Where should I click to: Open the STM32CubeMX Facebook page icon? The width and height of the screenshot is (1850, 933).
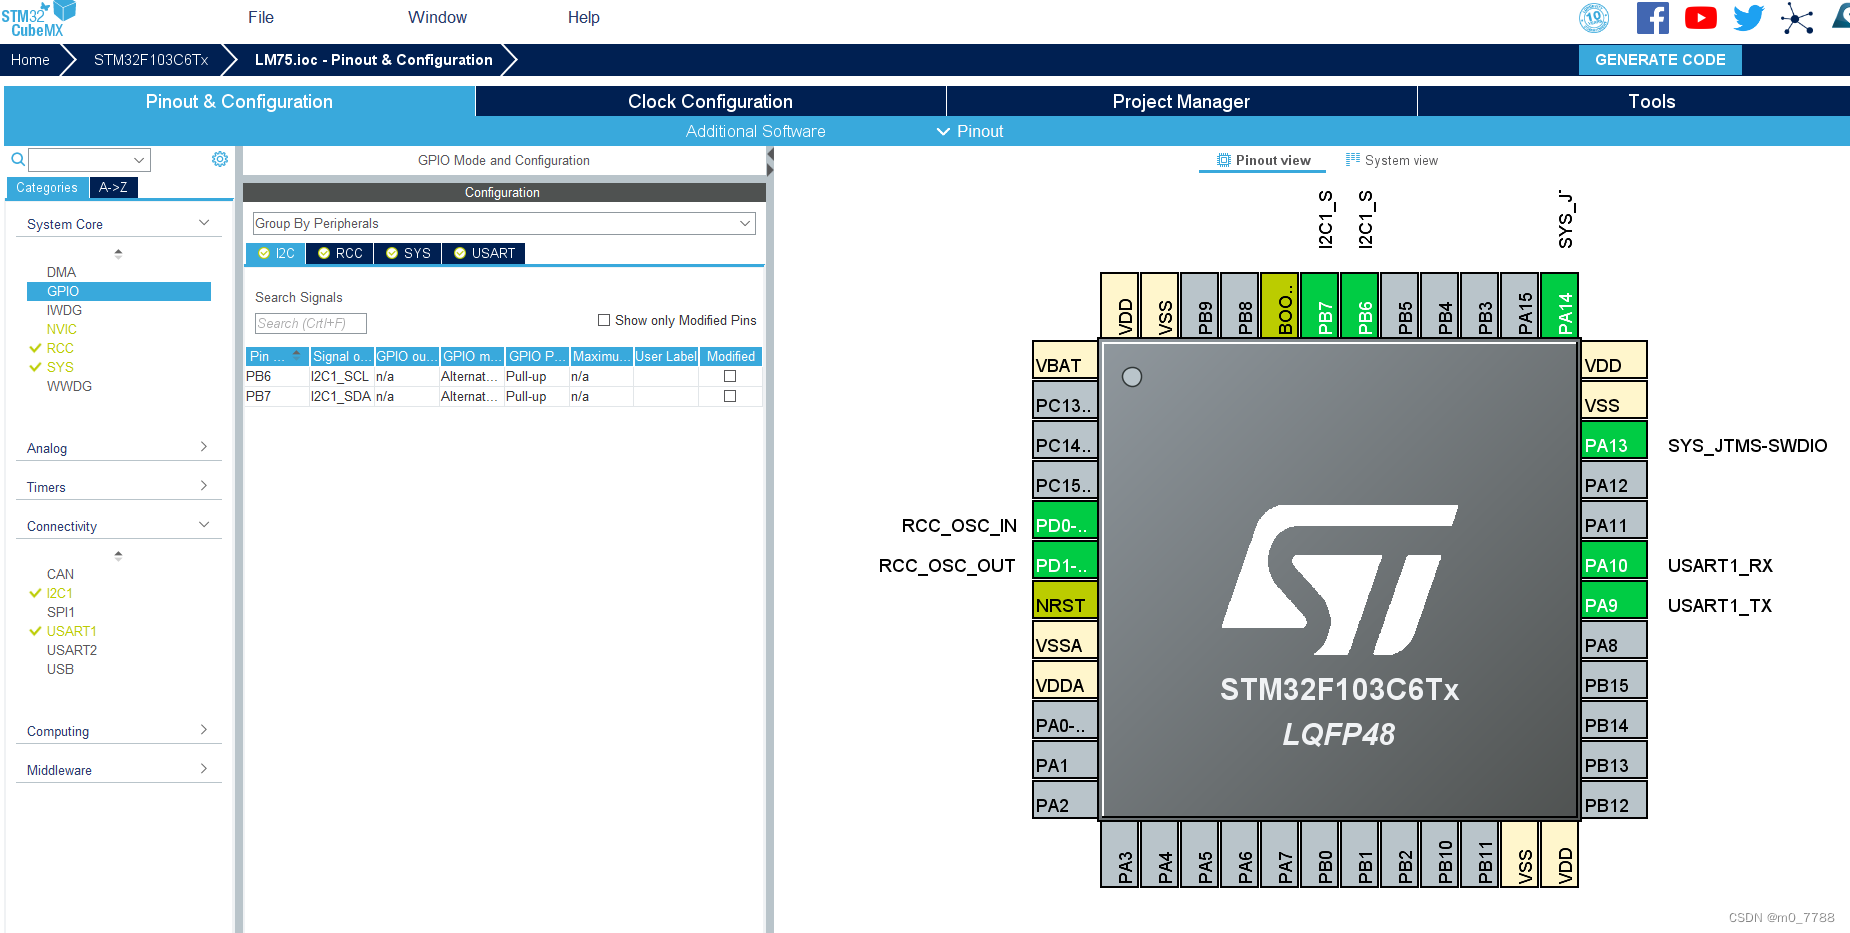tap(1652, 17)
